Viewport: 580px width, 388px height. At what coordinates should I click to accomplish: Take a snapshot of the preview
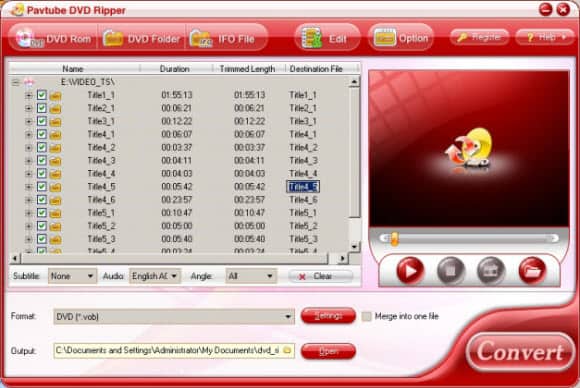[x=491, y=271]
